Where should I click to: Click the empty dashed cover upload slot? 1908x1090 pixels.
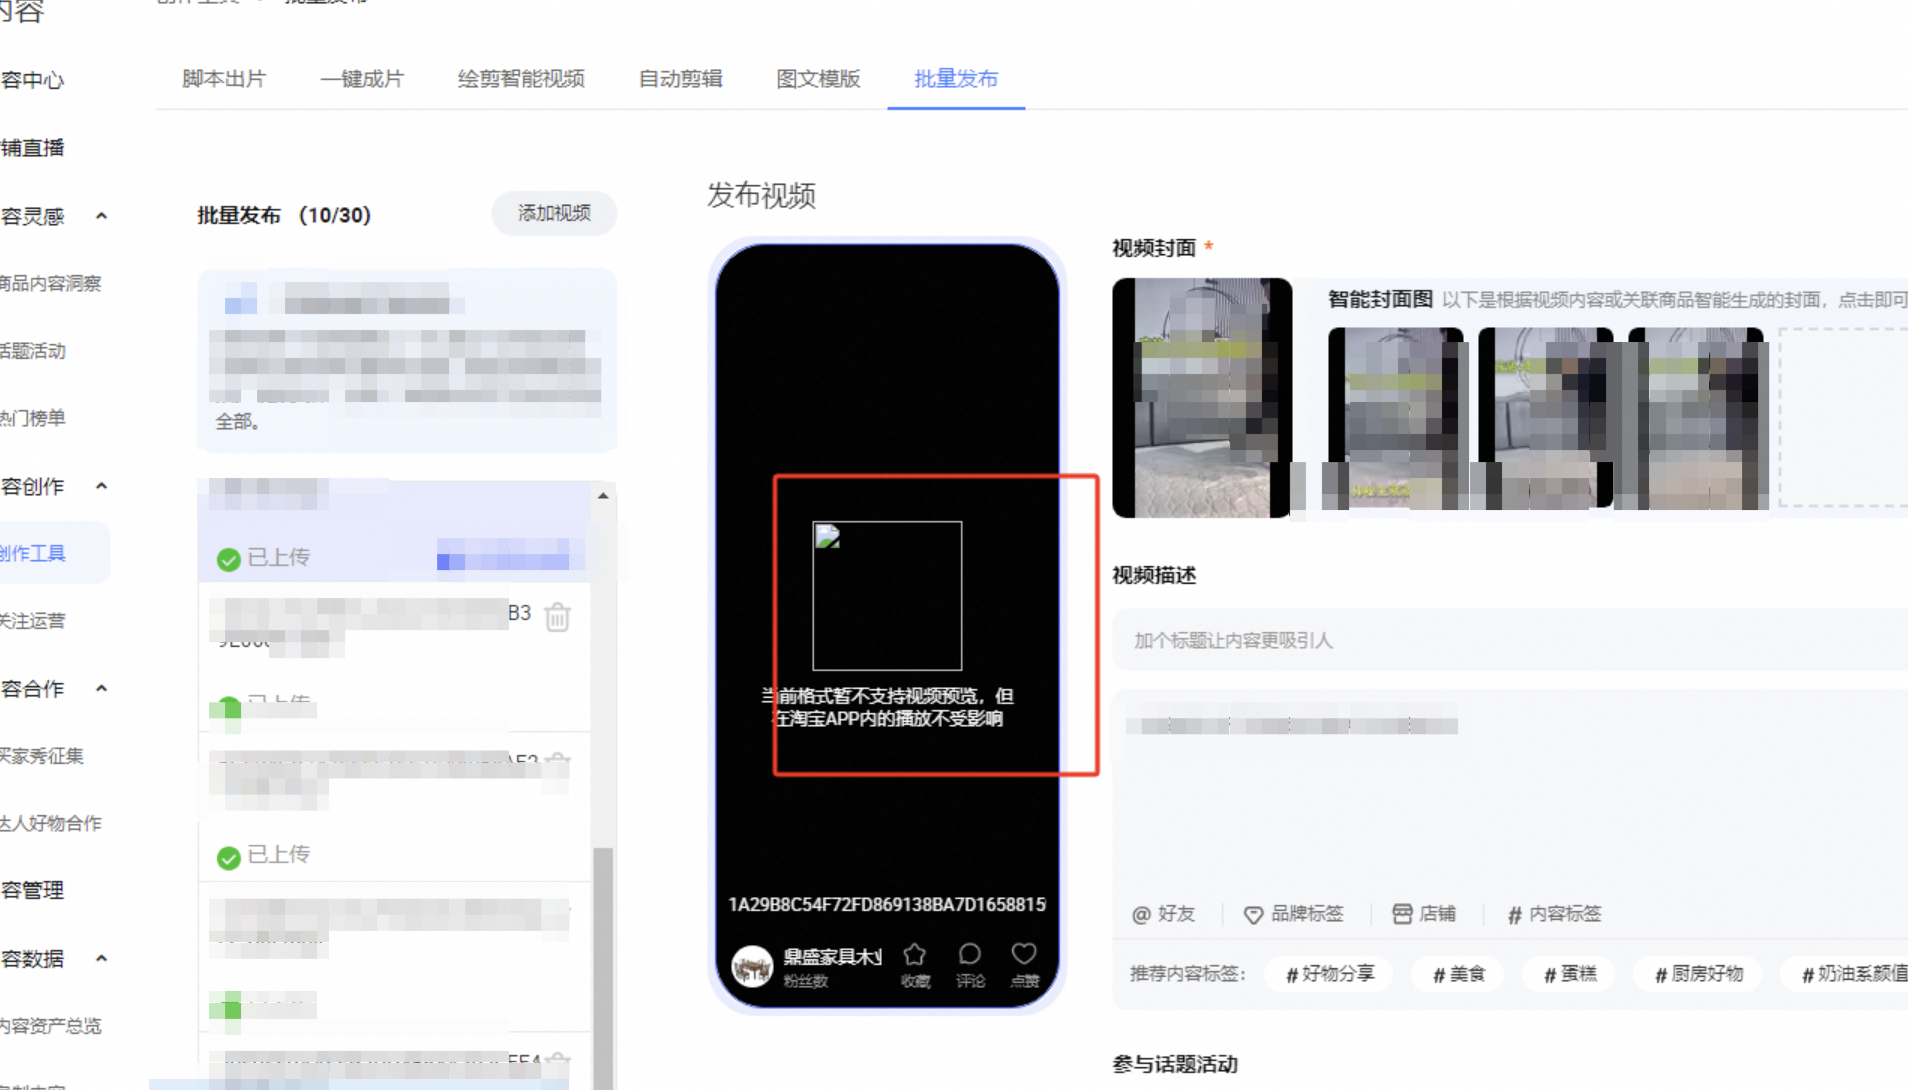pyautogui.click(x=1843, y=418)
